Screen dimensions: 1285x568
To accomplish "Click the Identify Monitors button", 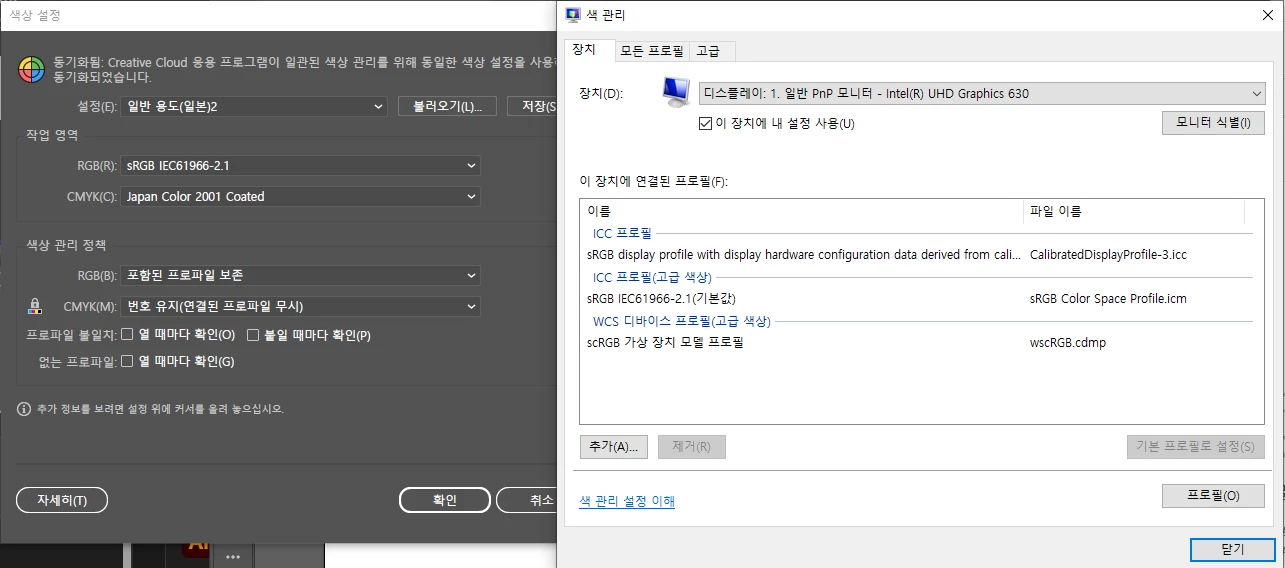I will (x=1213, y=123).
